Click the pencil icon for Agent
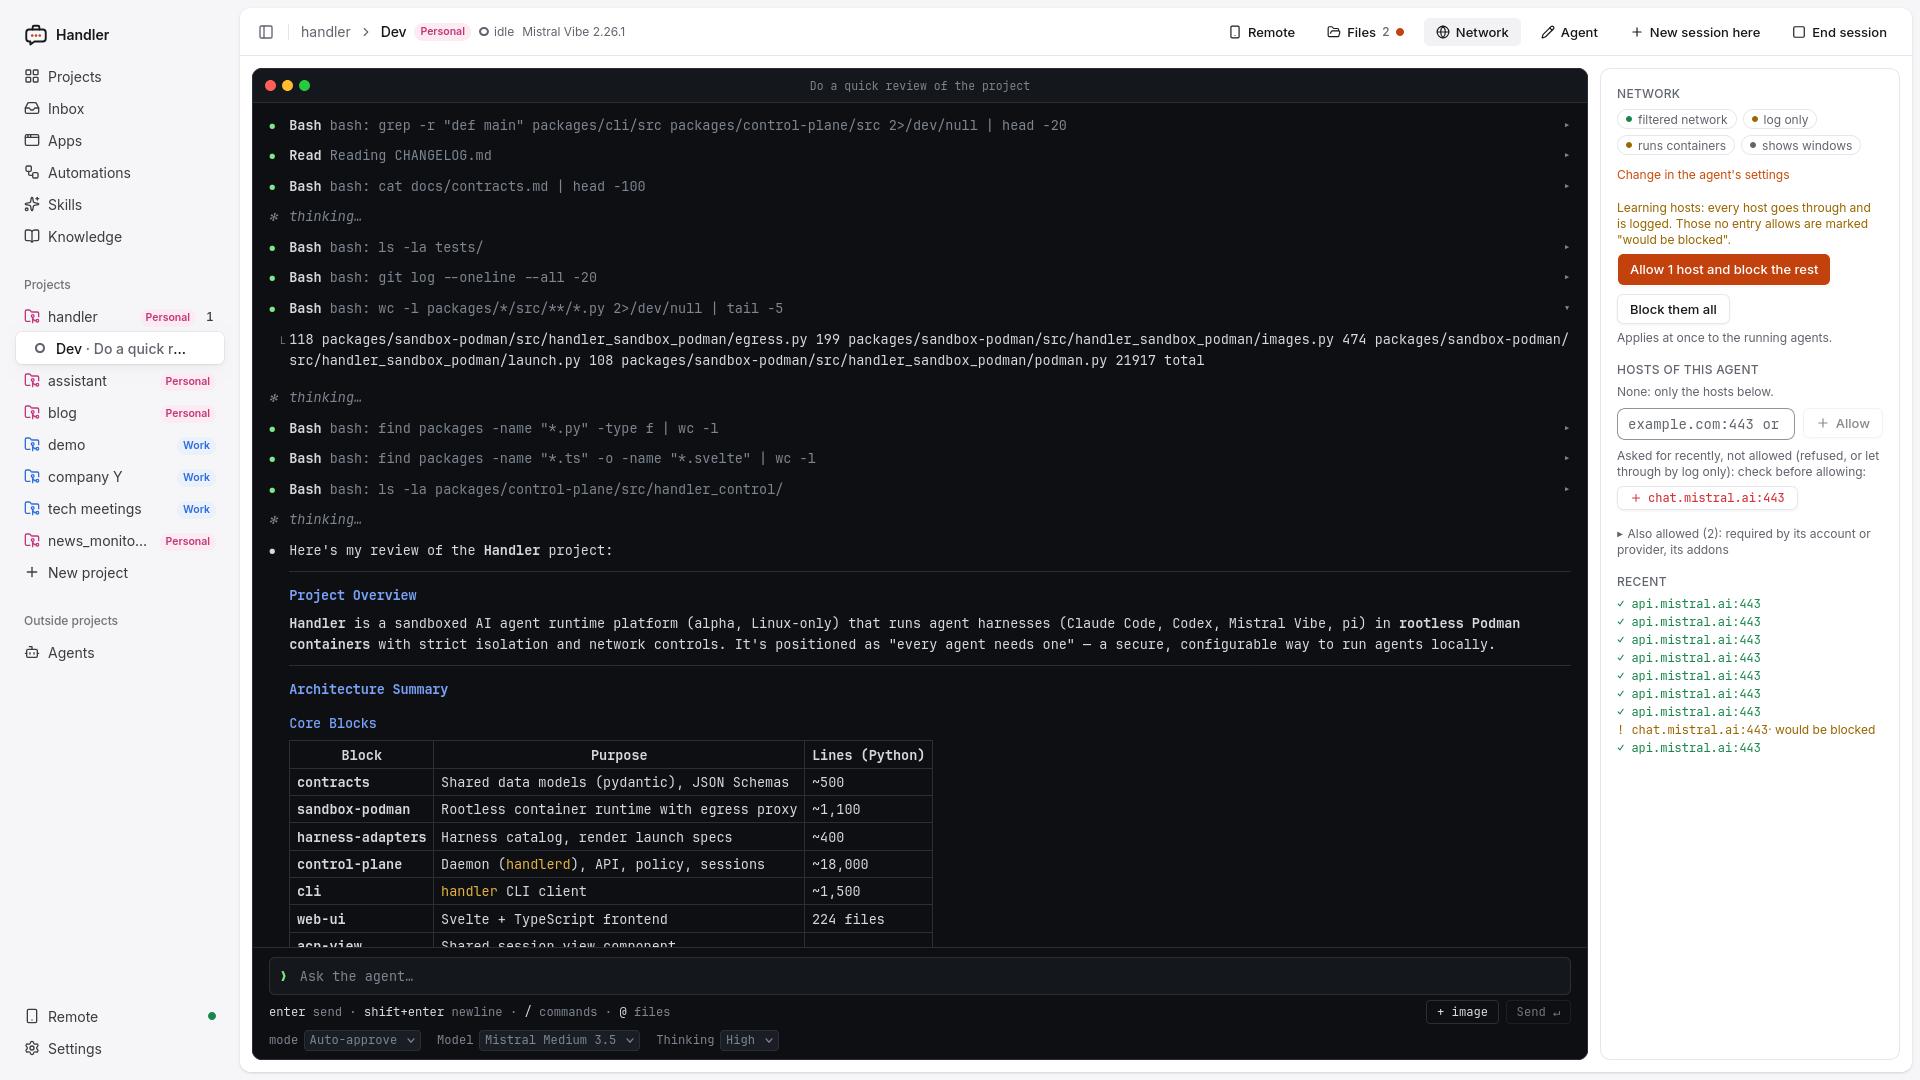Viewport: 1920px width, 1080px height. point(1548,32)
